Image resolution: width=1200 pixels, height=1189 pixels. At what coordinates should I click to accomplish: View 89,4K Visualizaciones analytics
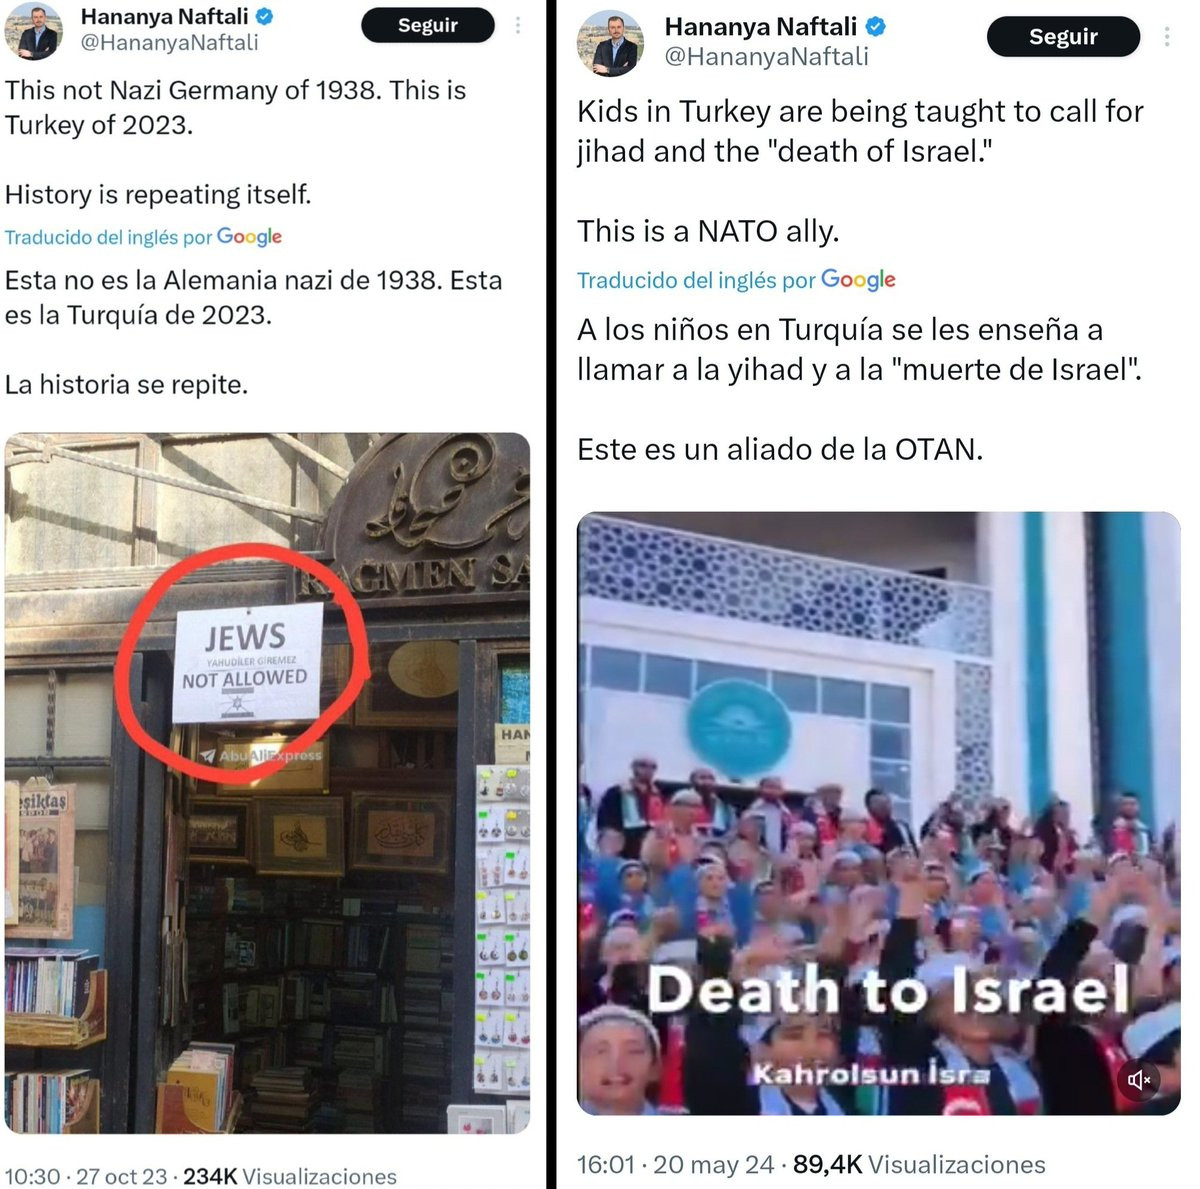919,1165
